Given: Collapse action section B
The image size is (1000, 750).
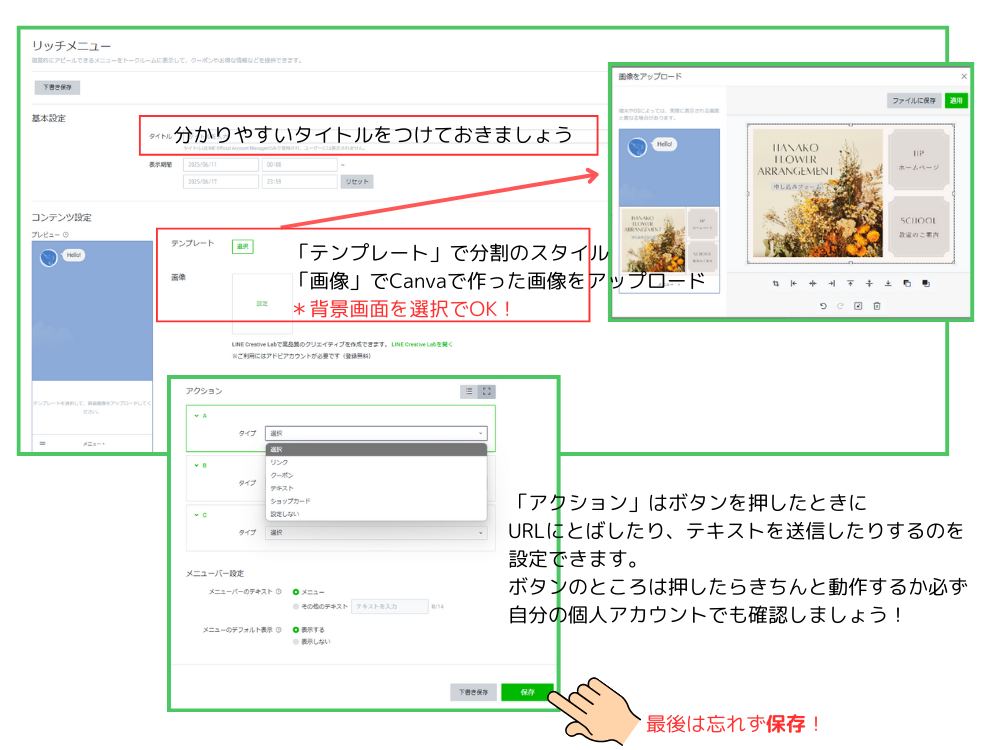Looking at the screenshot, I should tap(196, 464).
